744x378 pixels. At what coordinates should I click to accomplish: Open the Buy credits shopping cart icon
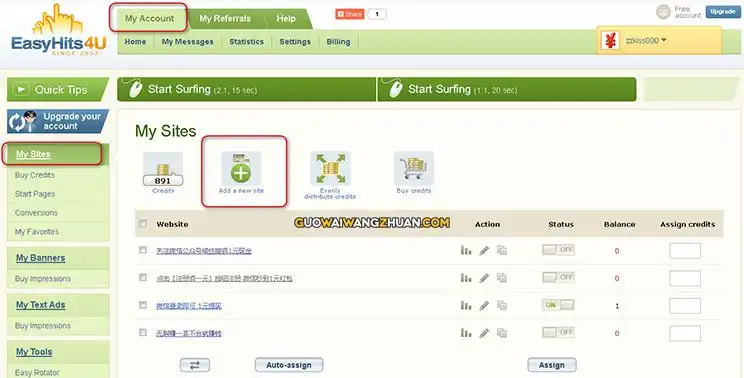[x=414, y=168]
